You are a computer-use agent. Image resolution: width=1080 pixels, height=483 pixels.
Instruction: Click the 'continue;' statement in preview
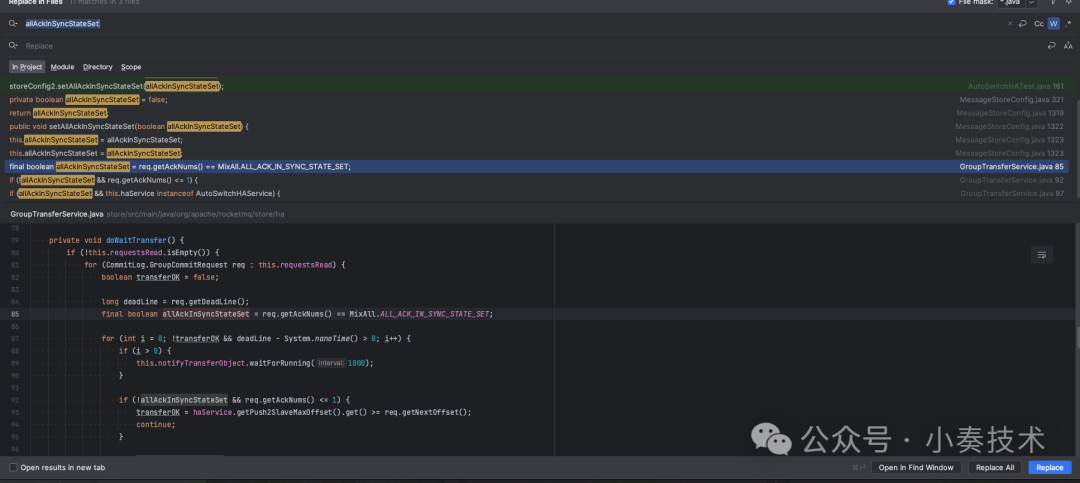point(156,424)
